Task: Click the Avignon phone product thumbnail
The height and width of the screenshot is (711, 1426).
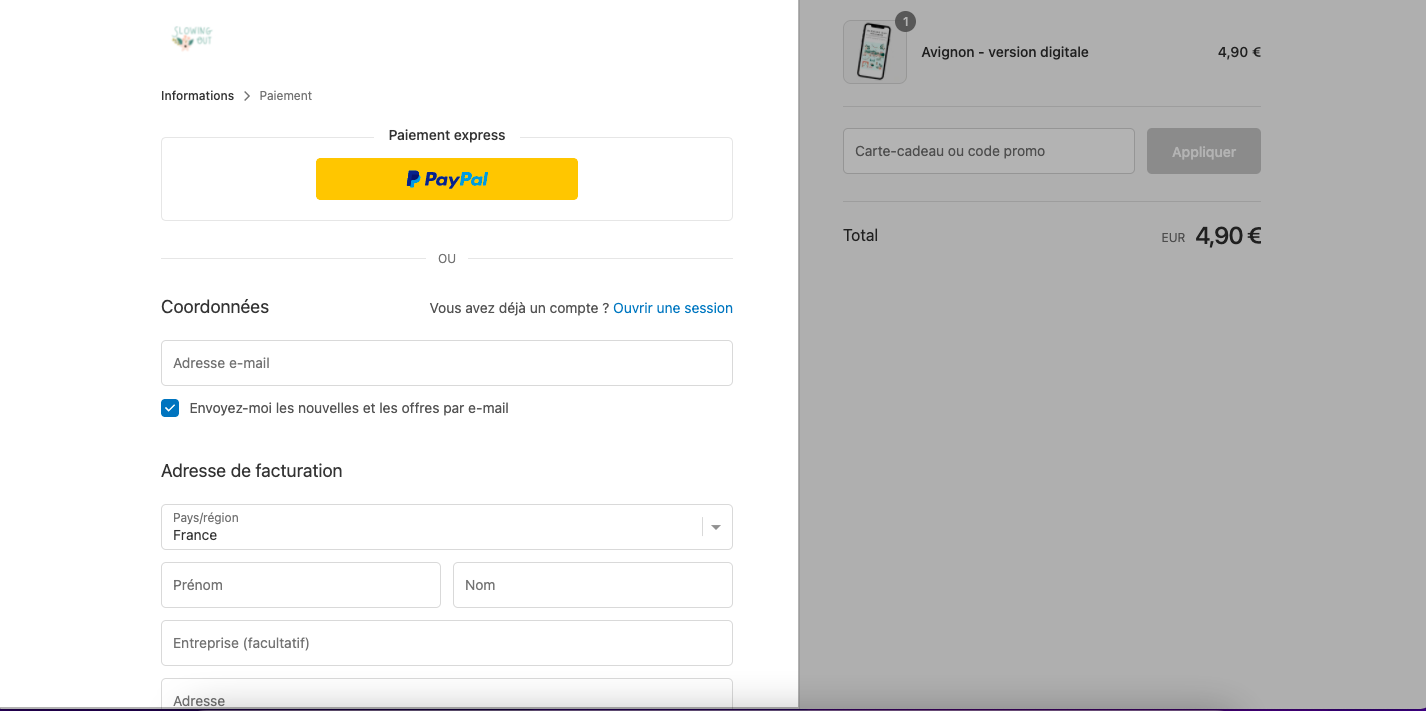Action: 875,52
